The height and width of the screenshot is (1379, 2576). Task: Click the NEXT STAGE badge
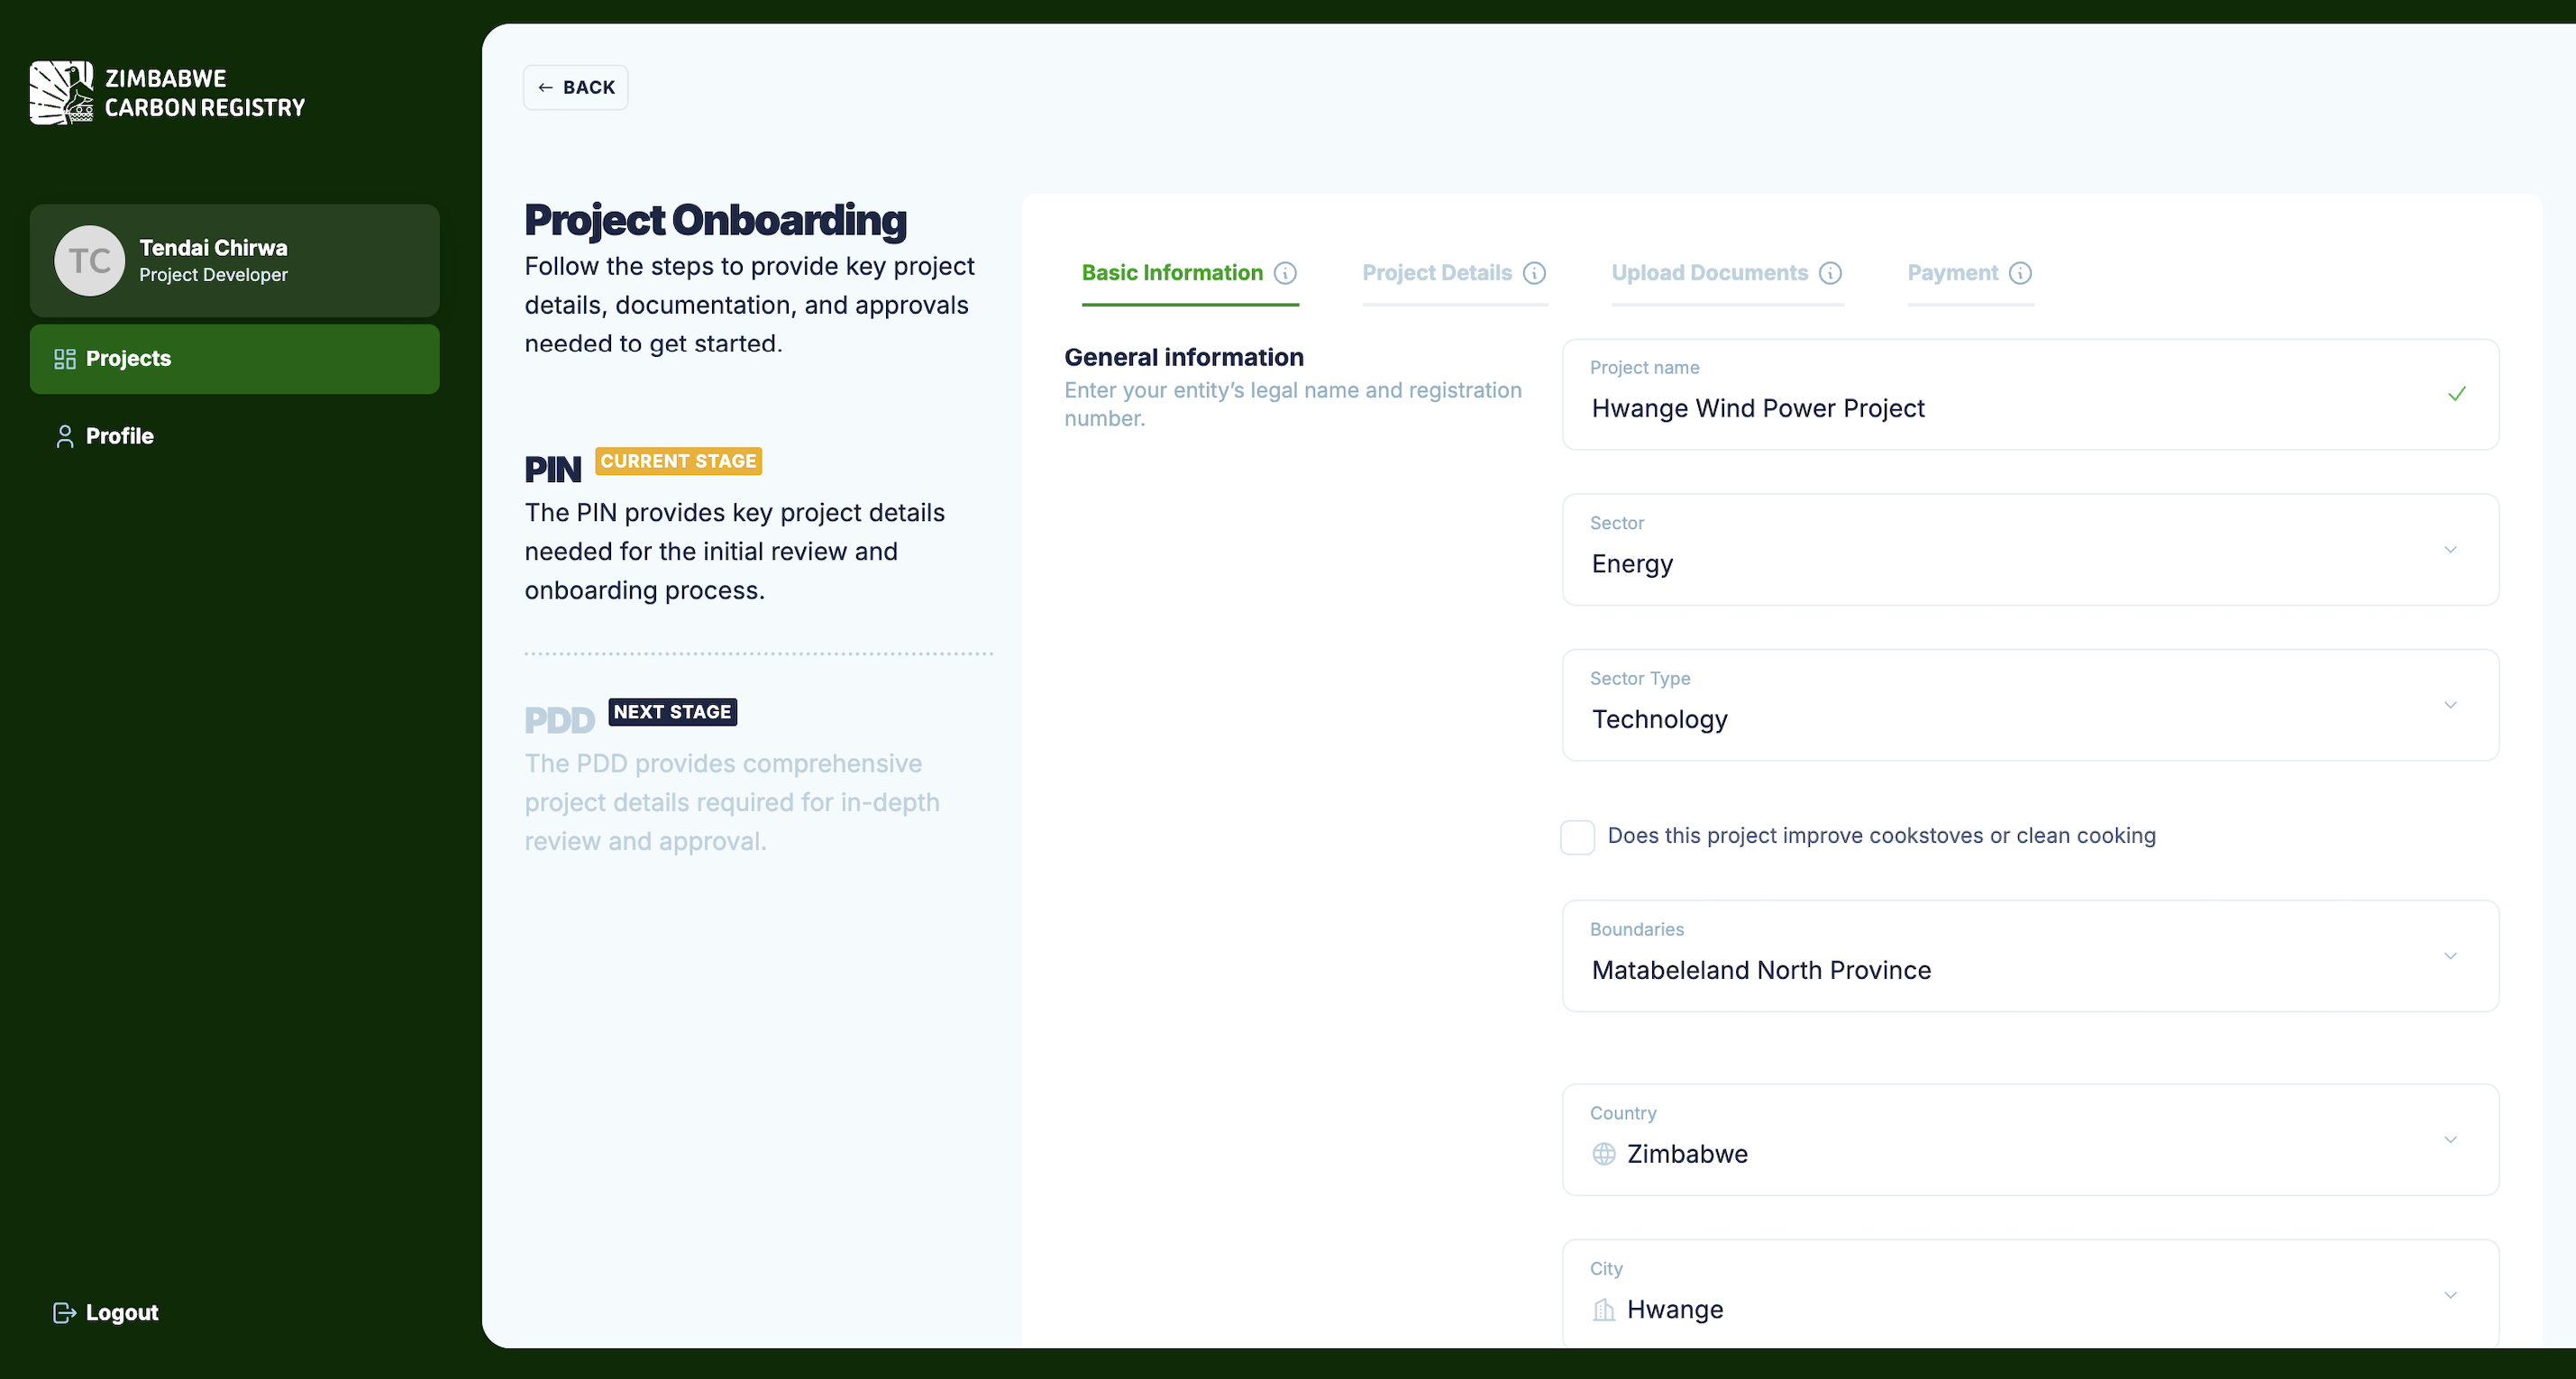click(672, 712)
